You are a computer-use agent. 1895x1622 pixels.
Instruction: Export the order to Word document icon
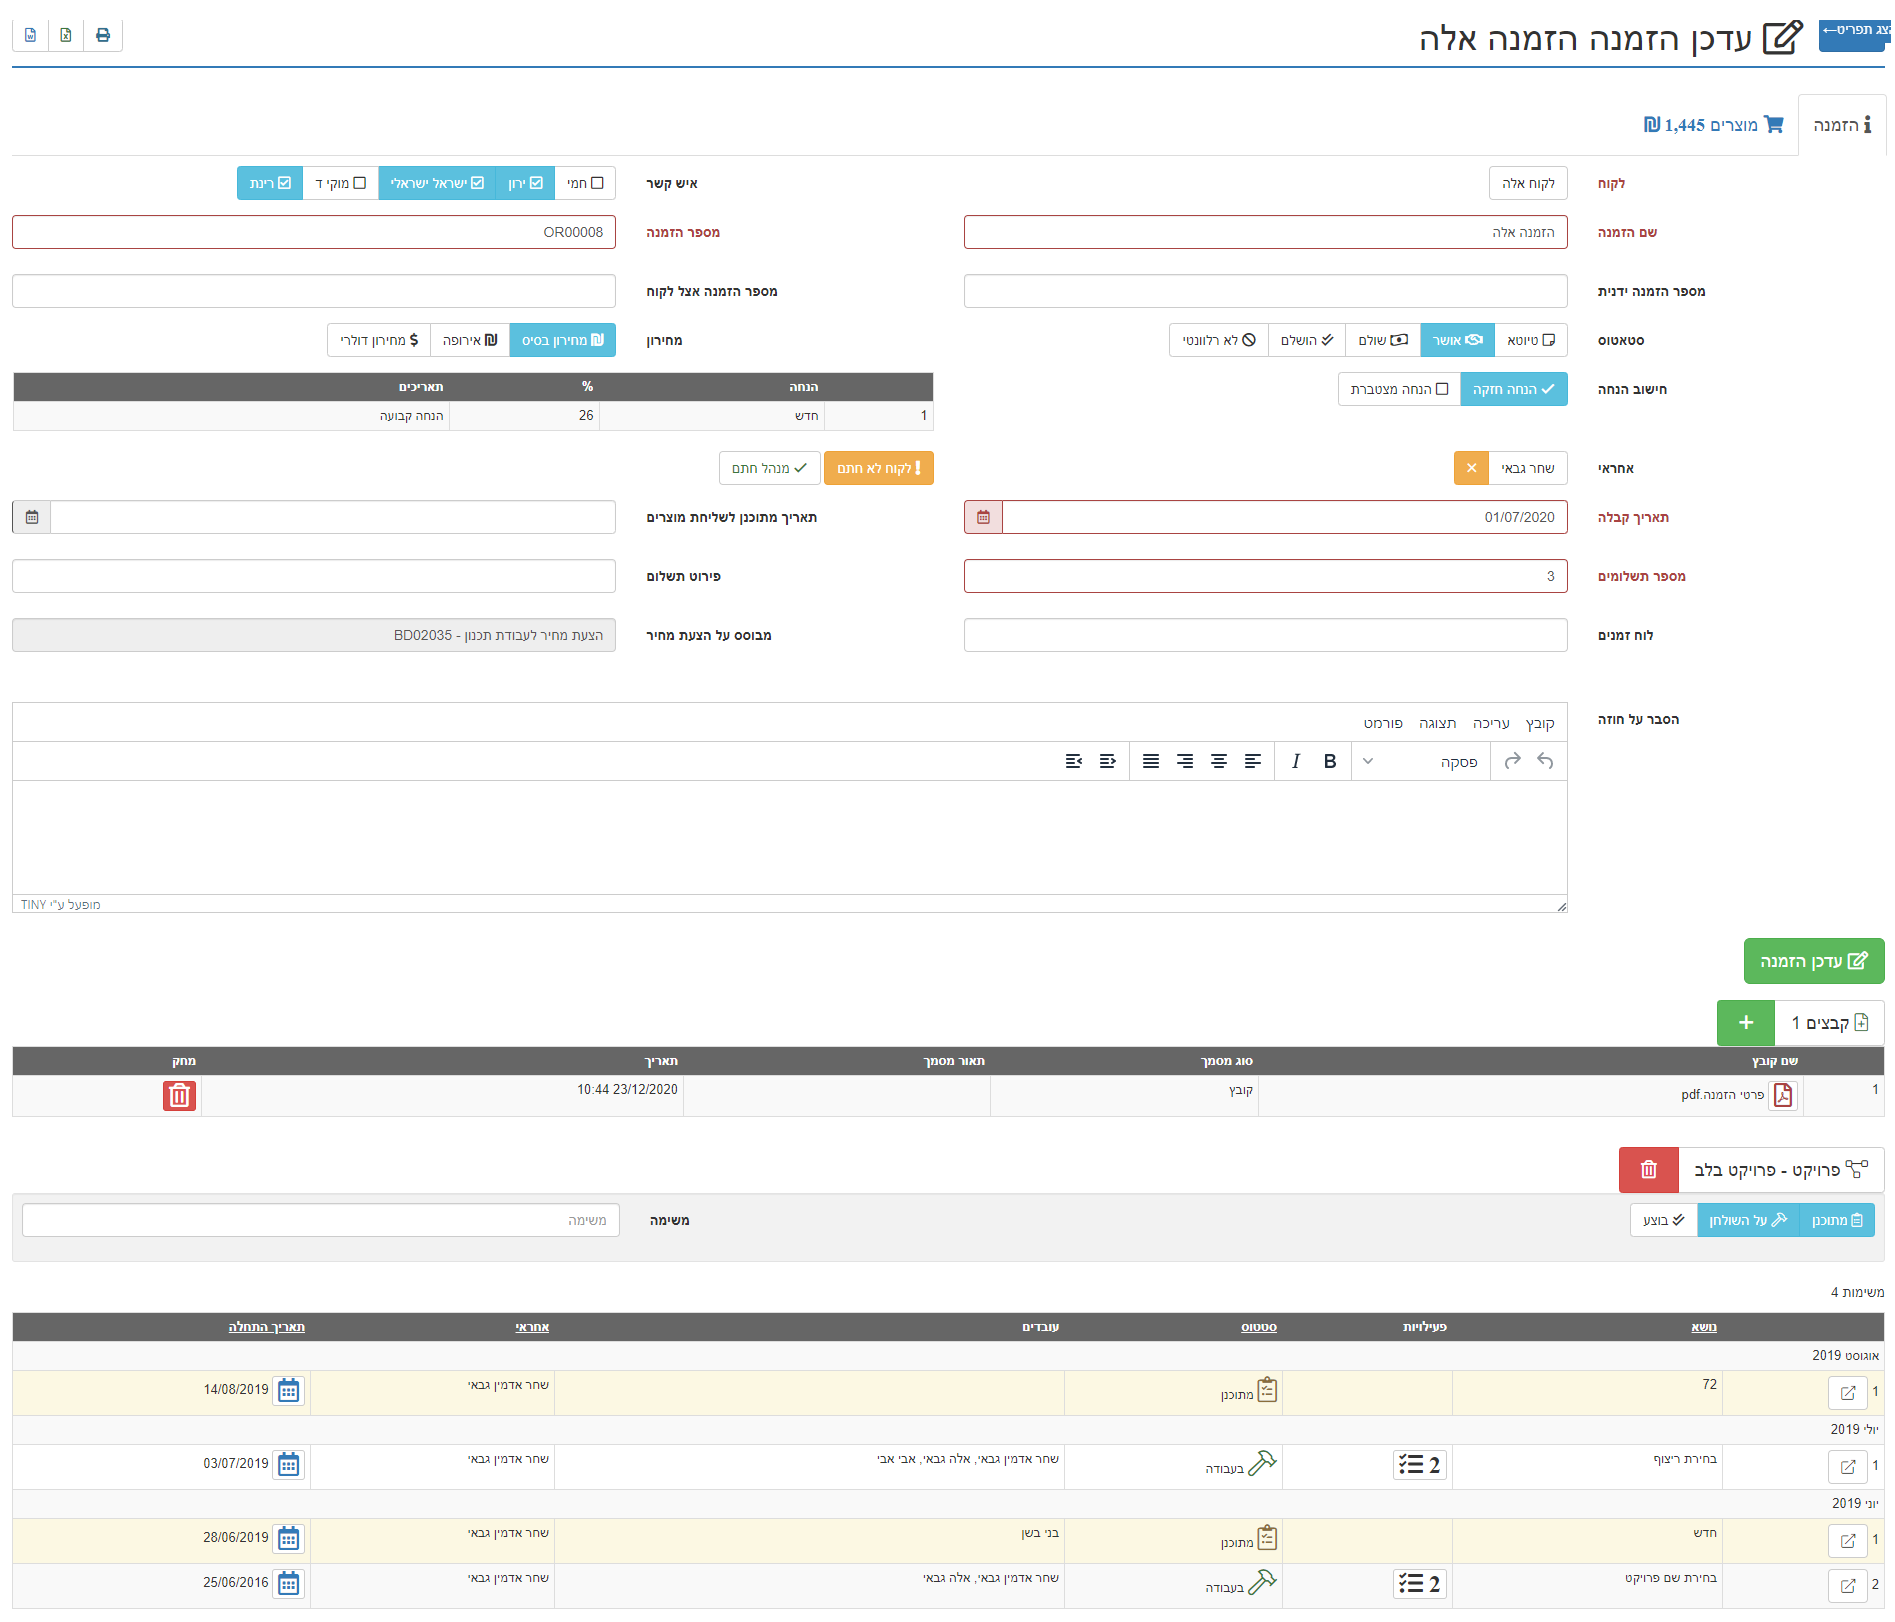click(31, 35)
